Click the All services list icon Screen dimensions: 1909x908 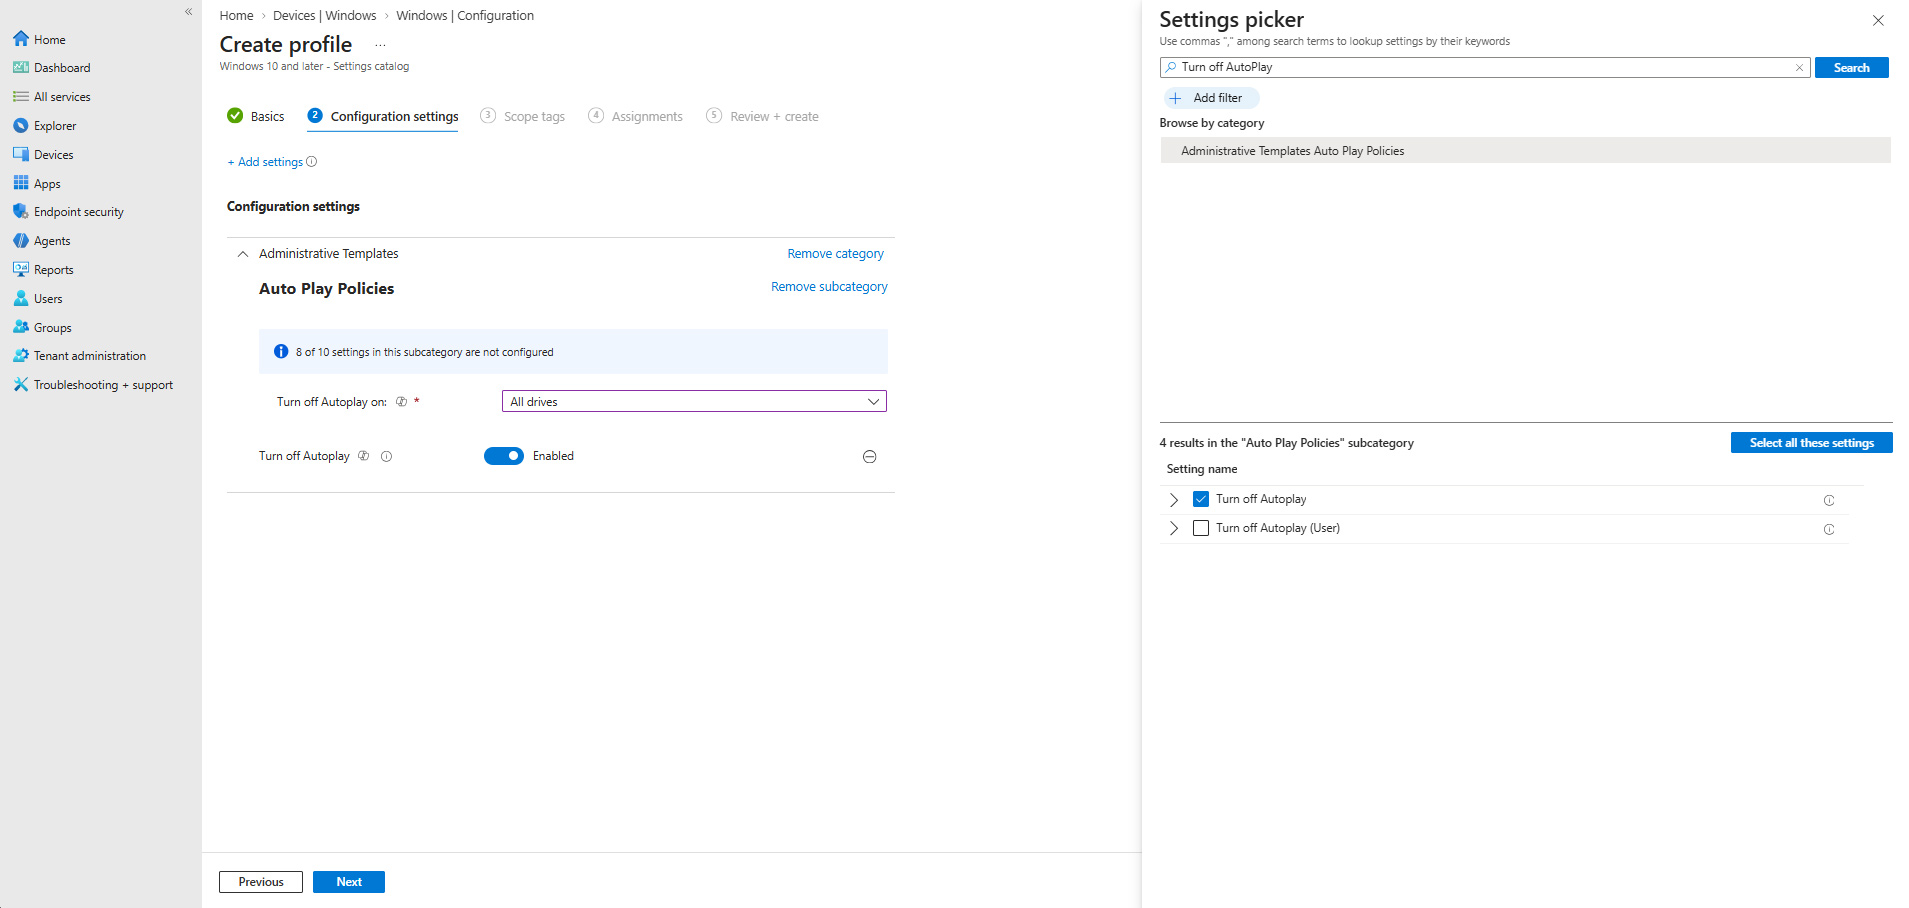coord(21,97)
